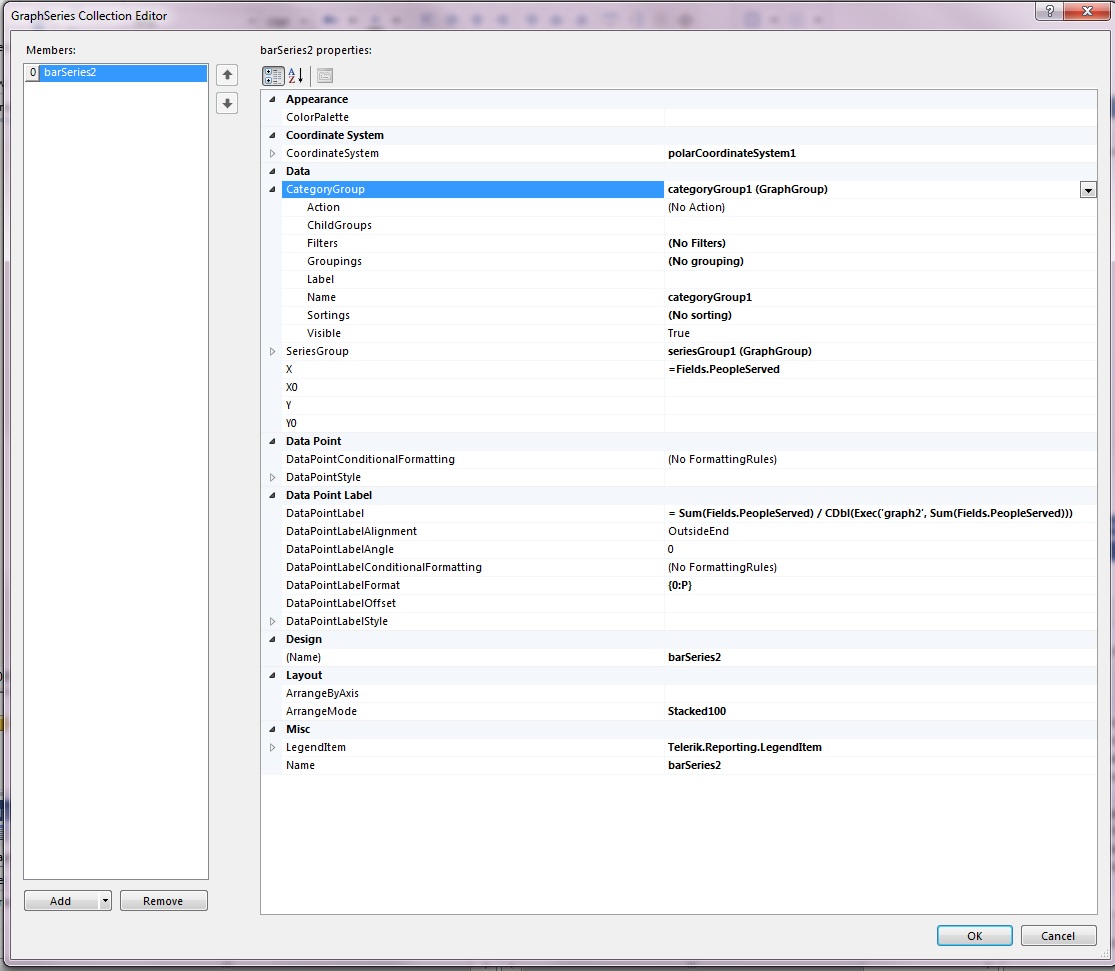Collapse the Data category

click(272, 171)
